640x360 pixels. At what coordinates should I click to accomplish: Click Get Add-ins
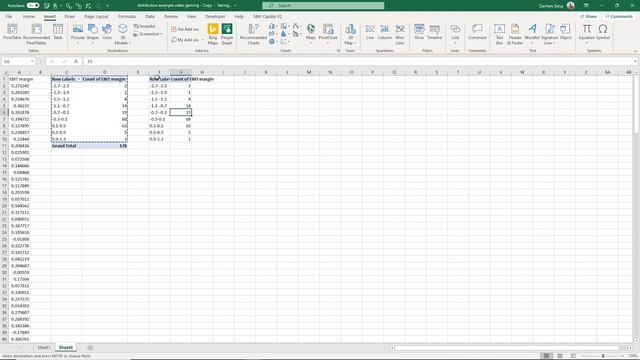click(x=185, y=29)
